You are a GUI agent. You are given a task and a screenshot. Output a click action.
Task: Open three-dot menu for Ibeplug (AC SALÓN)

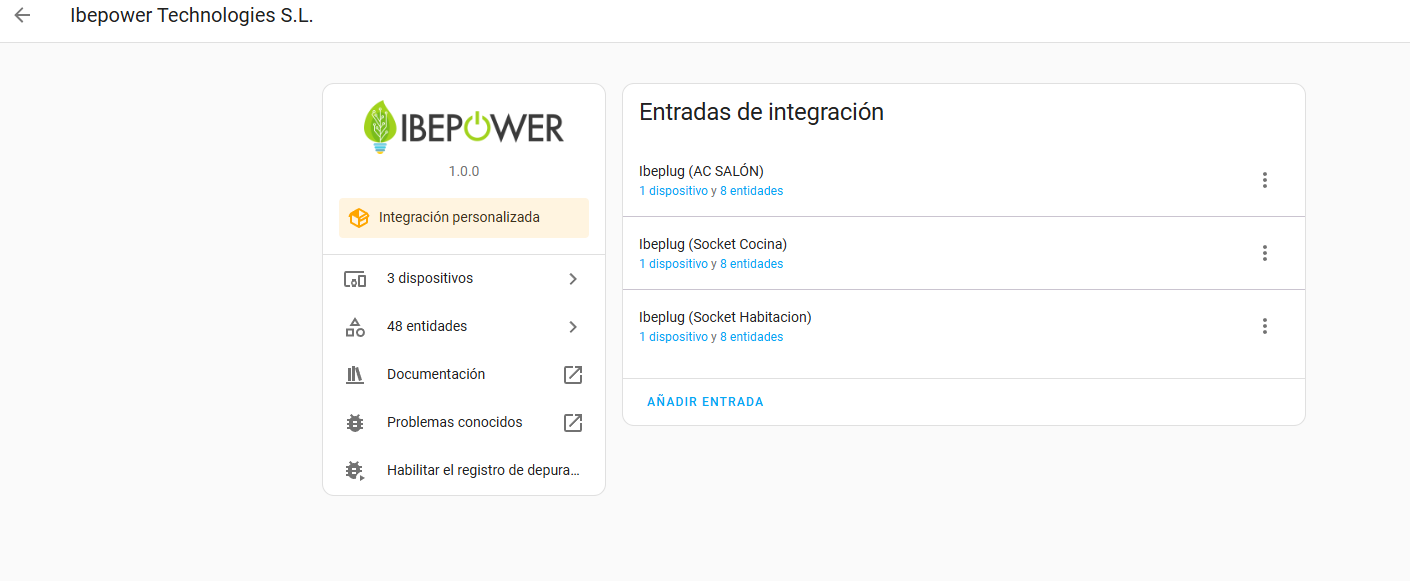(x=1265, y=180)
